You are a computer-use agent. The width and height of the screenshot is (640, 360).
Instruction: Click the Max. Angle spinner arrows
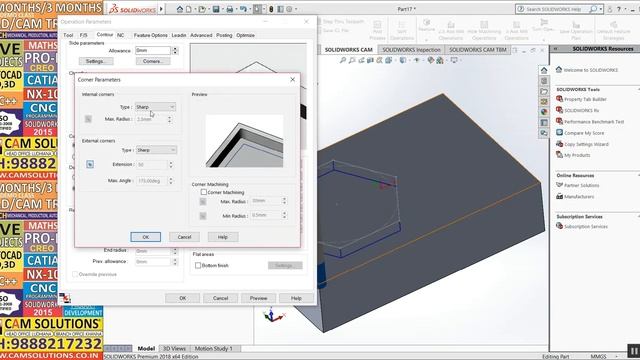[171, 180]
